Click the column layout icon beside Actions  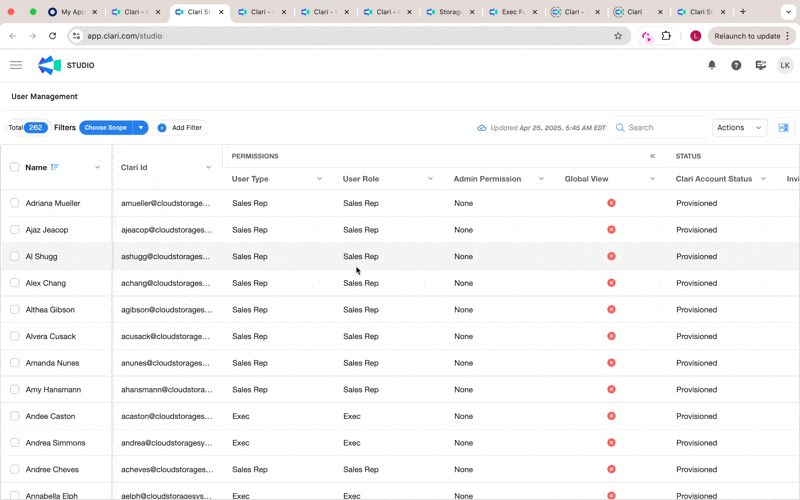tap(784, 128)
